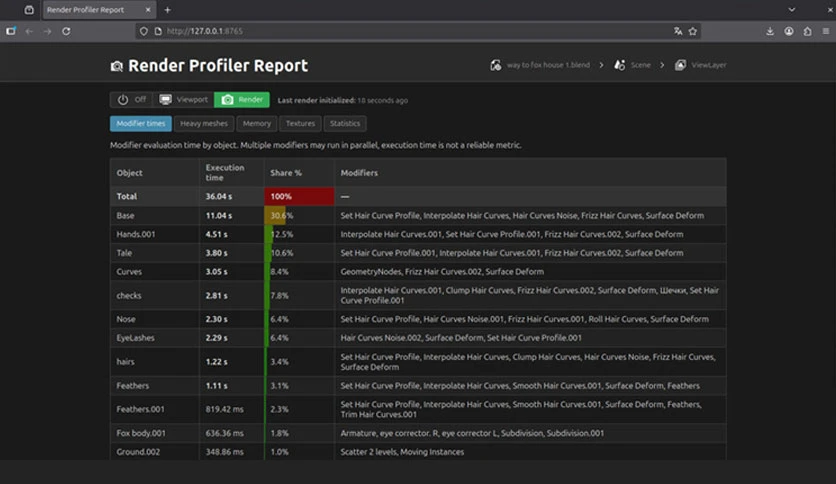Select the Render Profiler Report browser tab
This screenshot has height=484, width=836.
[99, 10]
